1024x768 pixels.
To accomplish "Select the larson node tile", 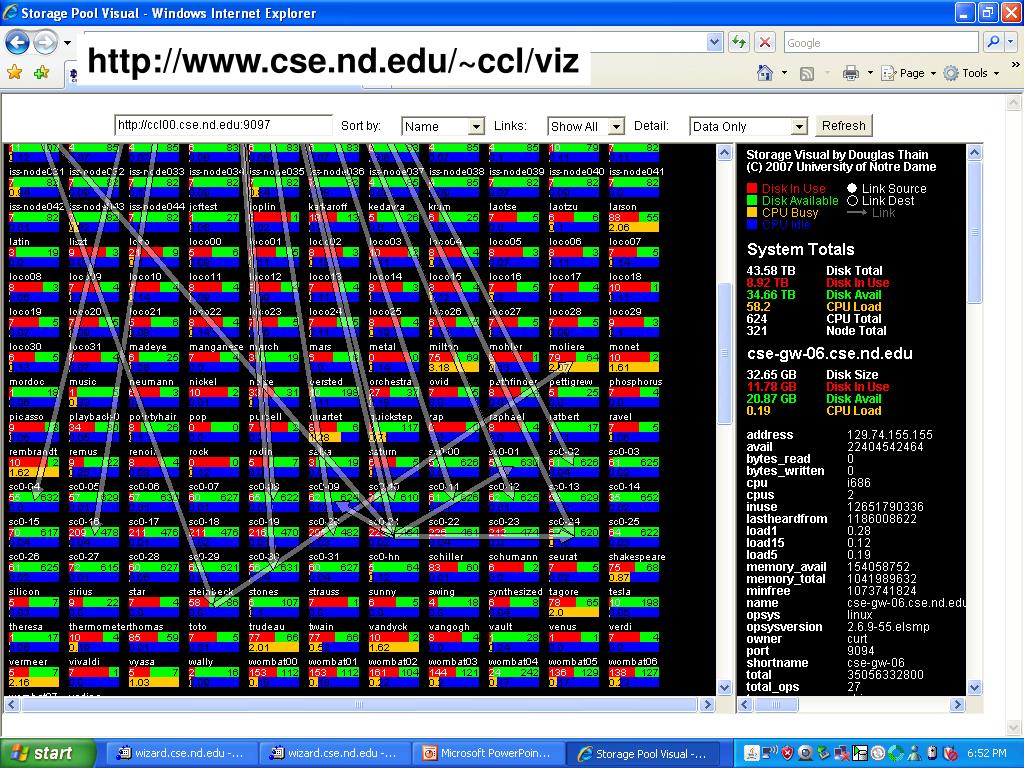I will coord(633,217).
